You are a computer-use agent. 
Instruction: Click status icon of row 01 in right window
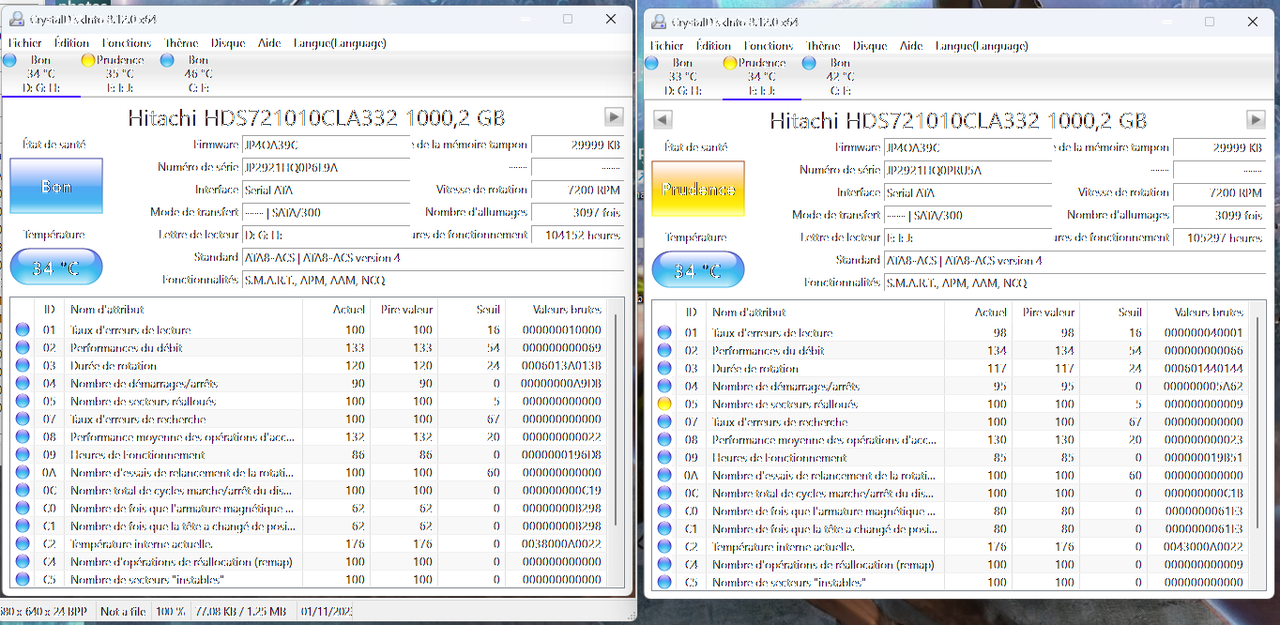(664, 332)
